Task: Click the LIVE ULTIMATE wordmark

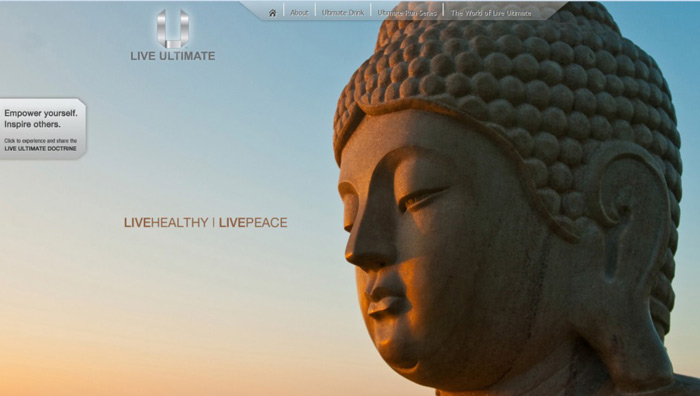Action: point(173,56)
